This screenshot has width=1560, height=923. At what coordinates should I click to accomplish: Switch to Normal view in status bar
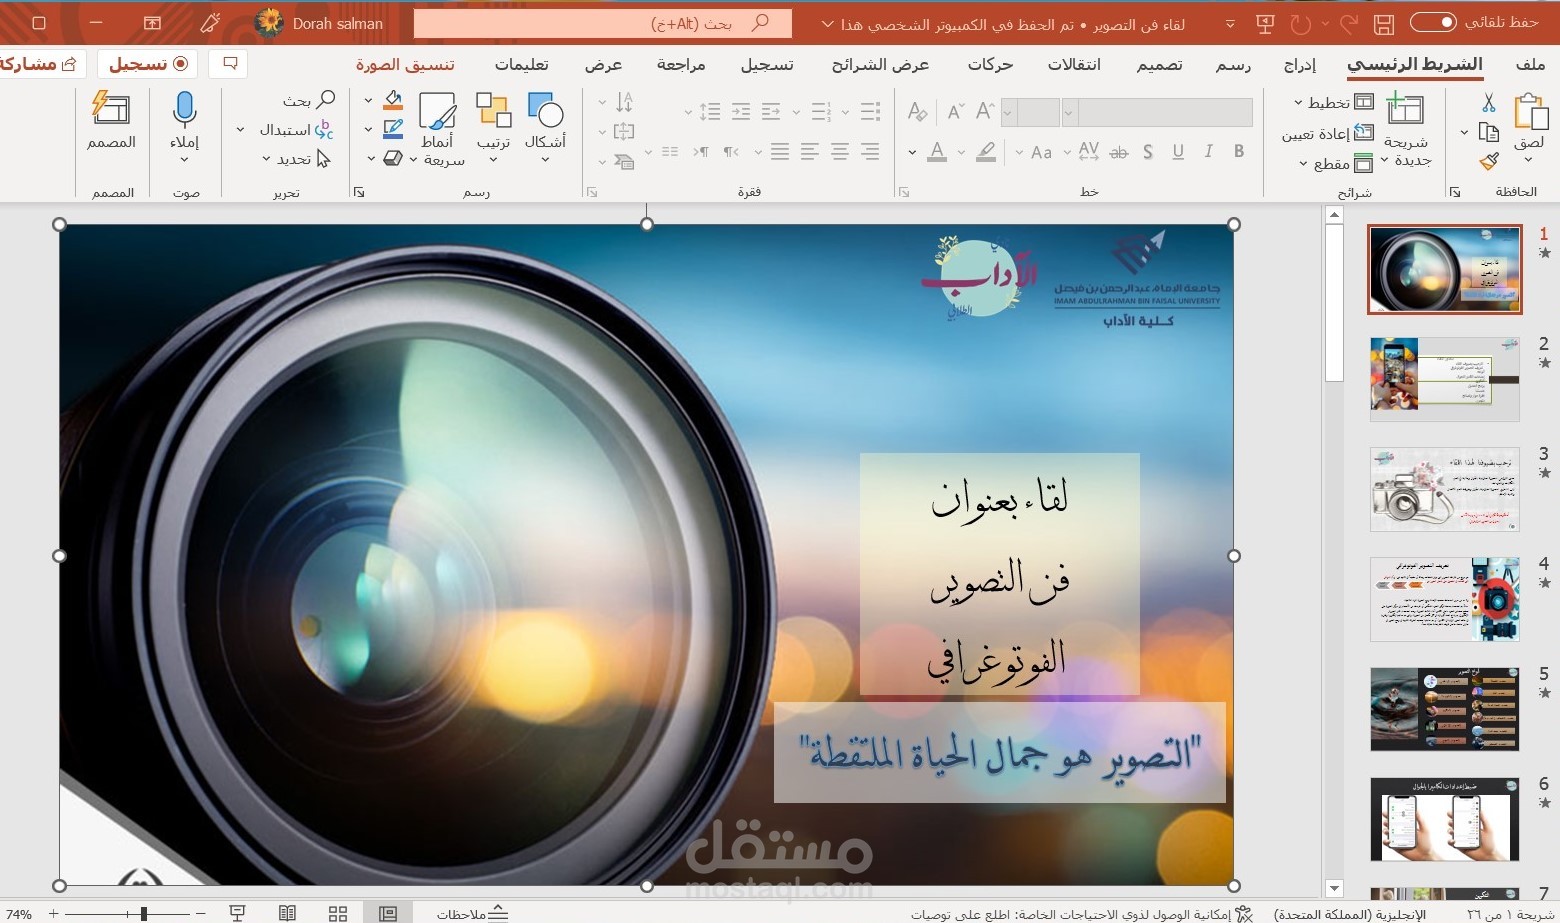(x=388, y=913)
